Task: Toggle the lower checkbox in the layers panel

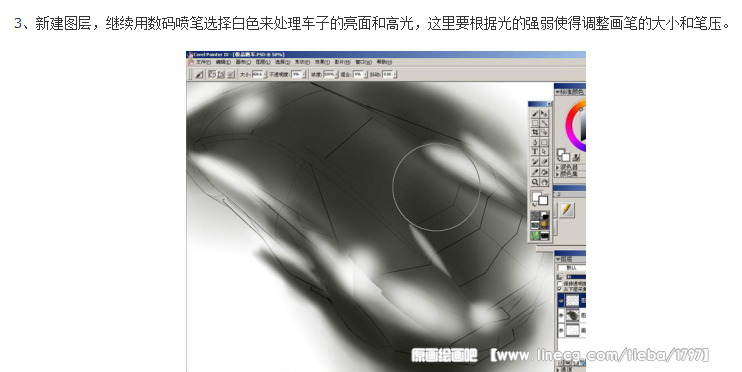Action: (x=559, y=289)
